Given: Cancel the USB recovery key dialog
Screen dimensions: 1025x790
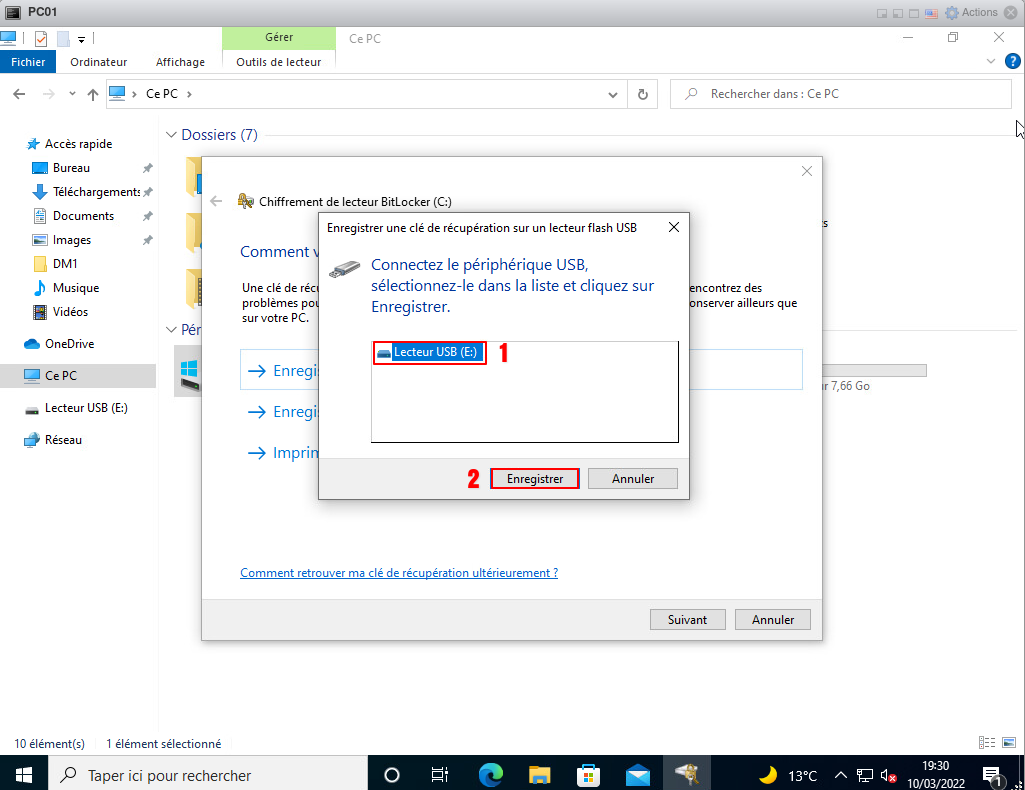Looking at the screenshot, I should (632, 479).
